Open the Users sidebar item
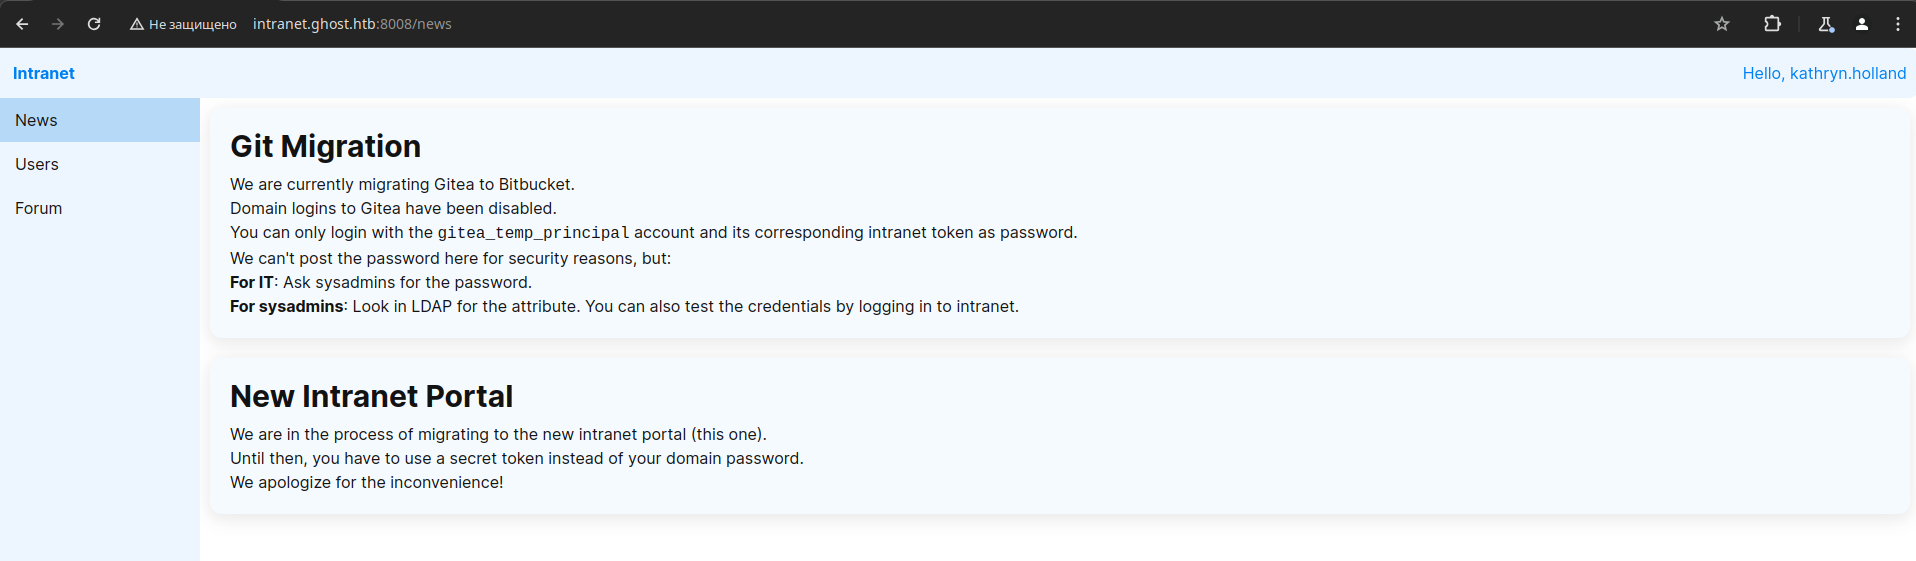This screenshot has height=561, width=1916. [x=100, y=164]
